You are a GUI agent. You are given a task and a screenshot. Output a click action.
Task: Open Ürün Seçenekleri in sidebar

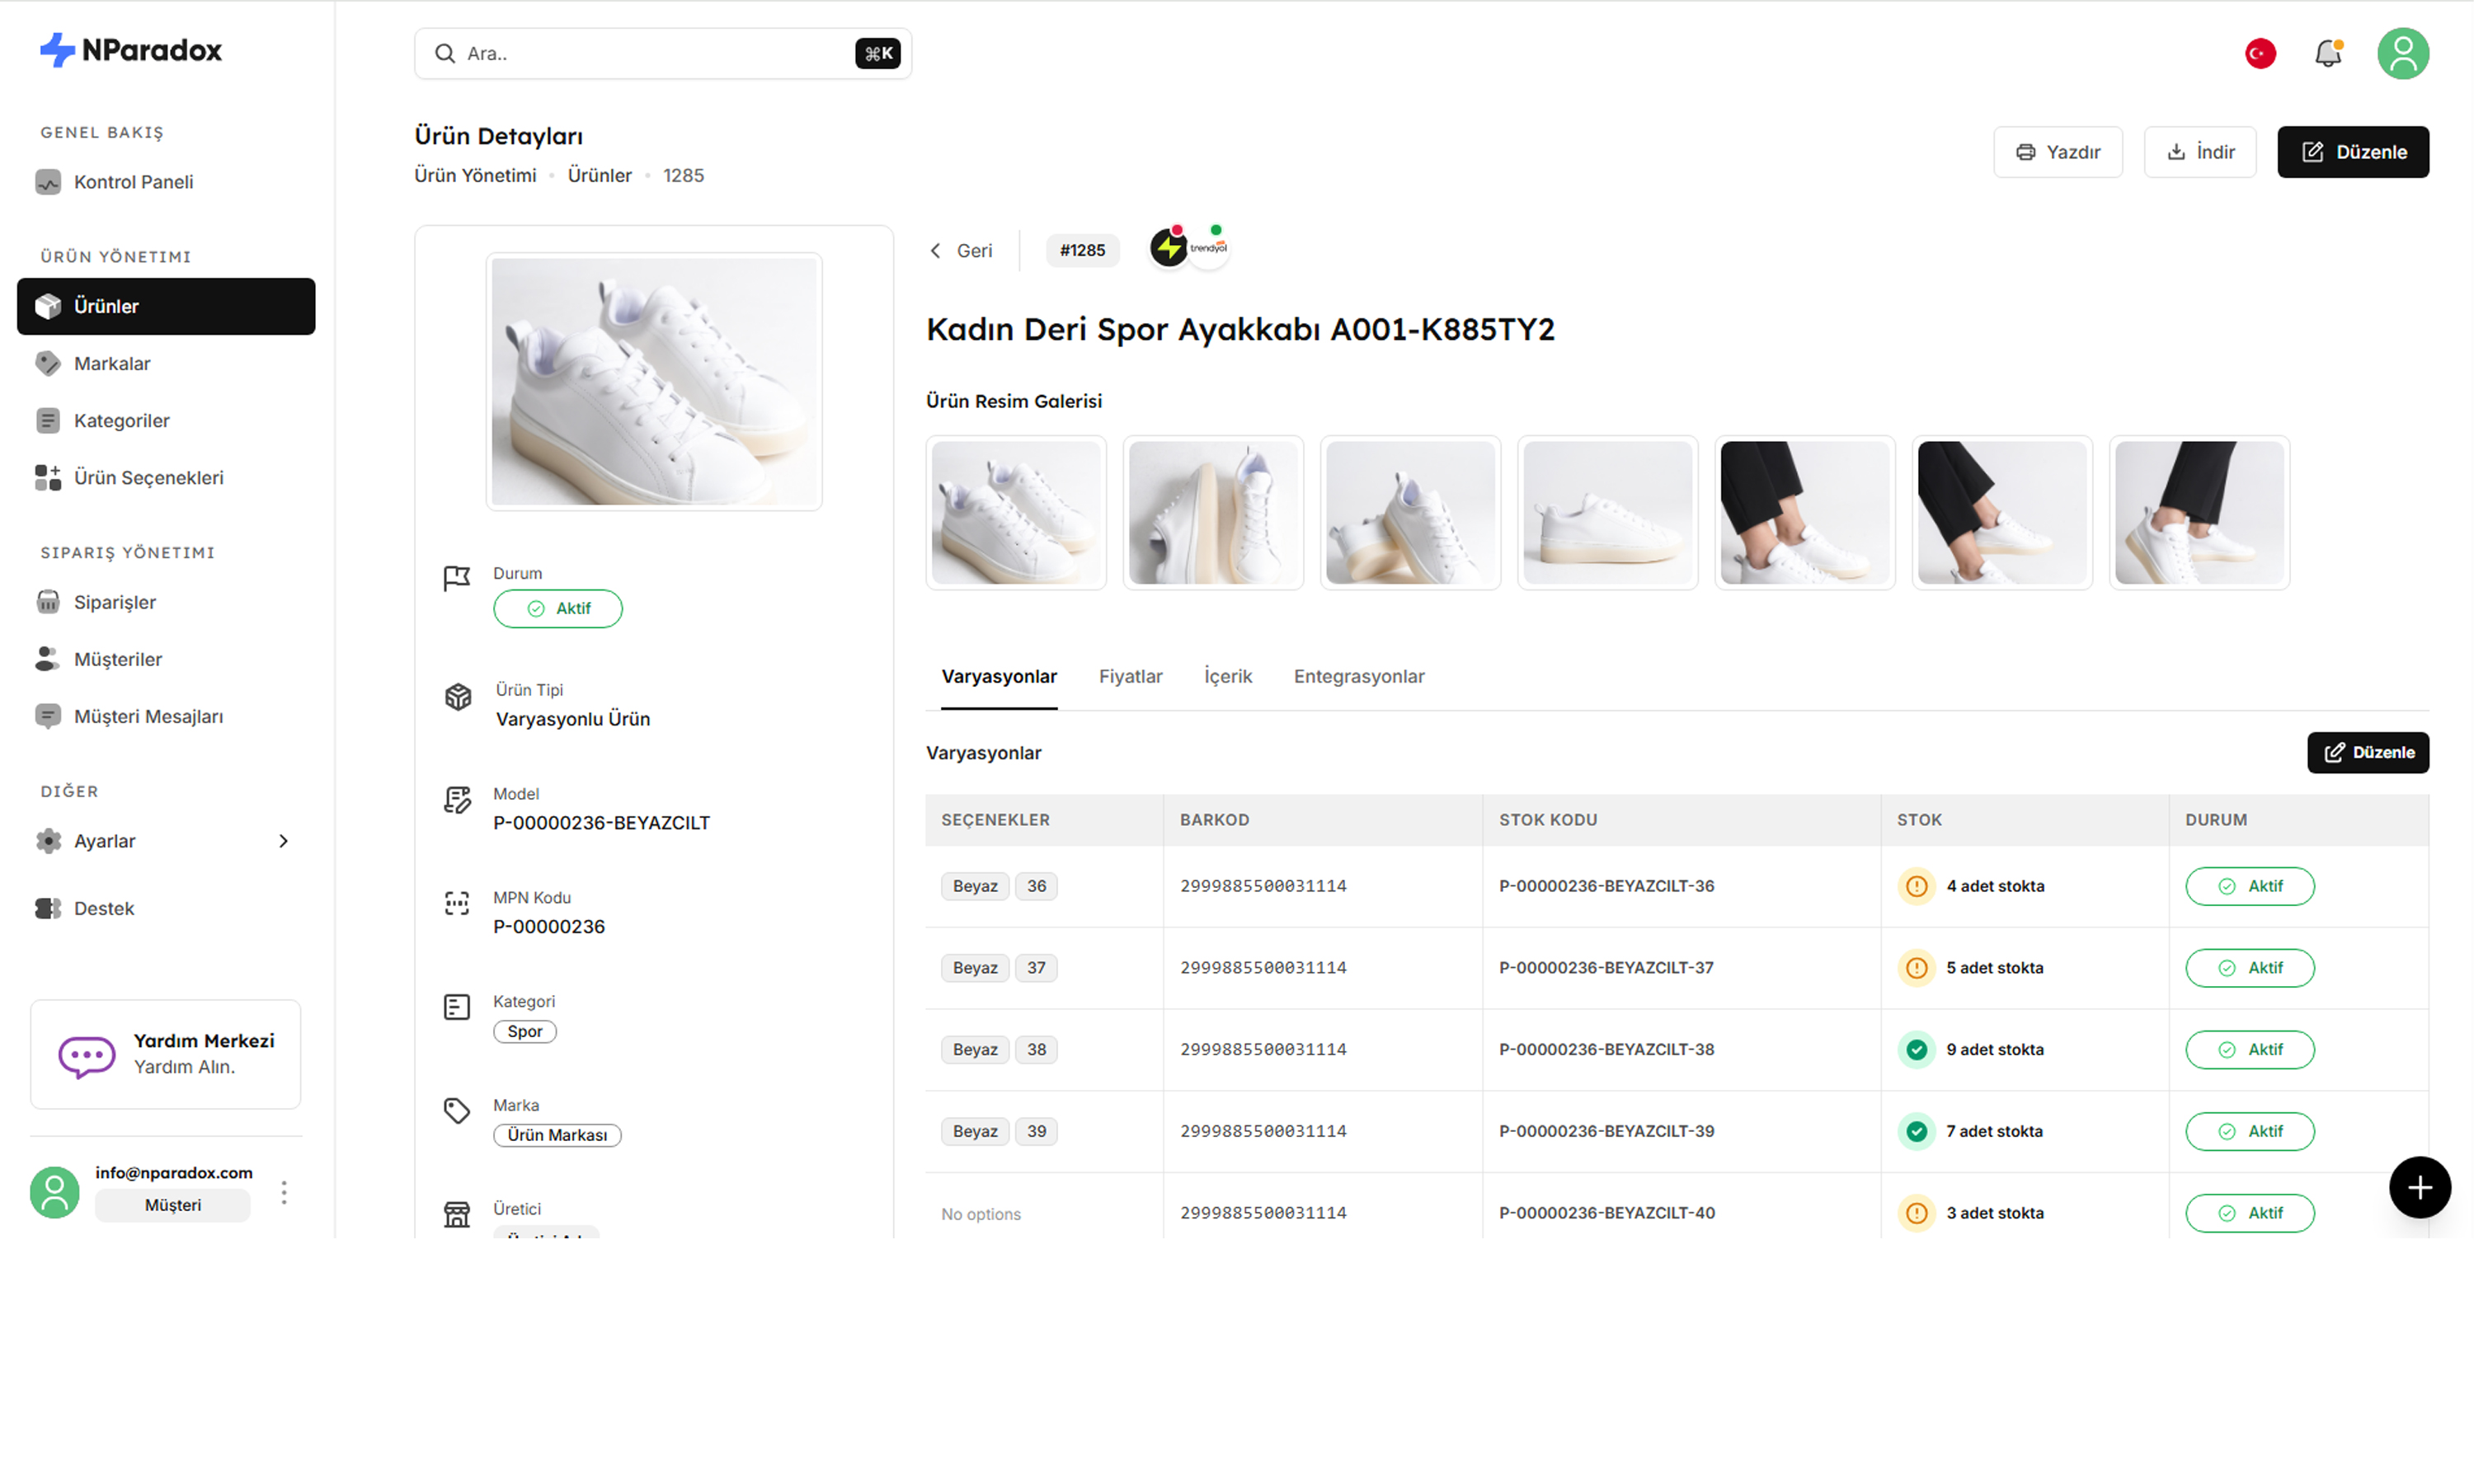(148, 477)
